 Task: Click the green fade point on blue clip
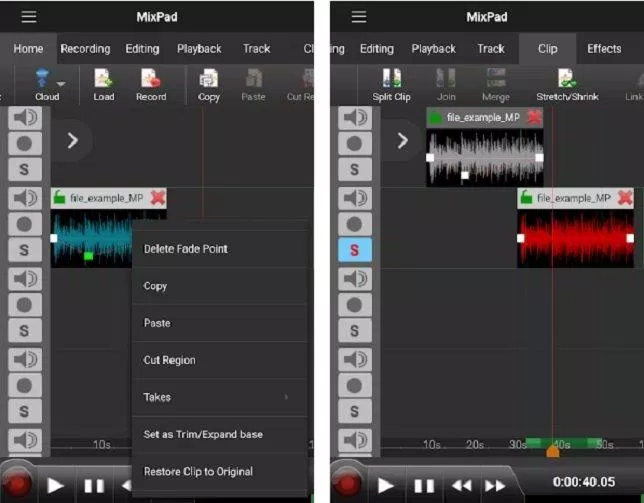tap(88, 256)
